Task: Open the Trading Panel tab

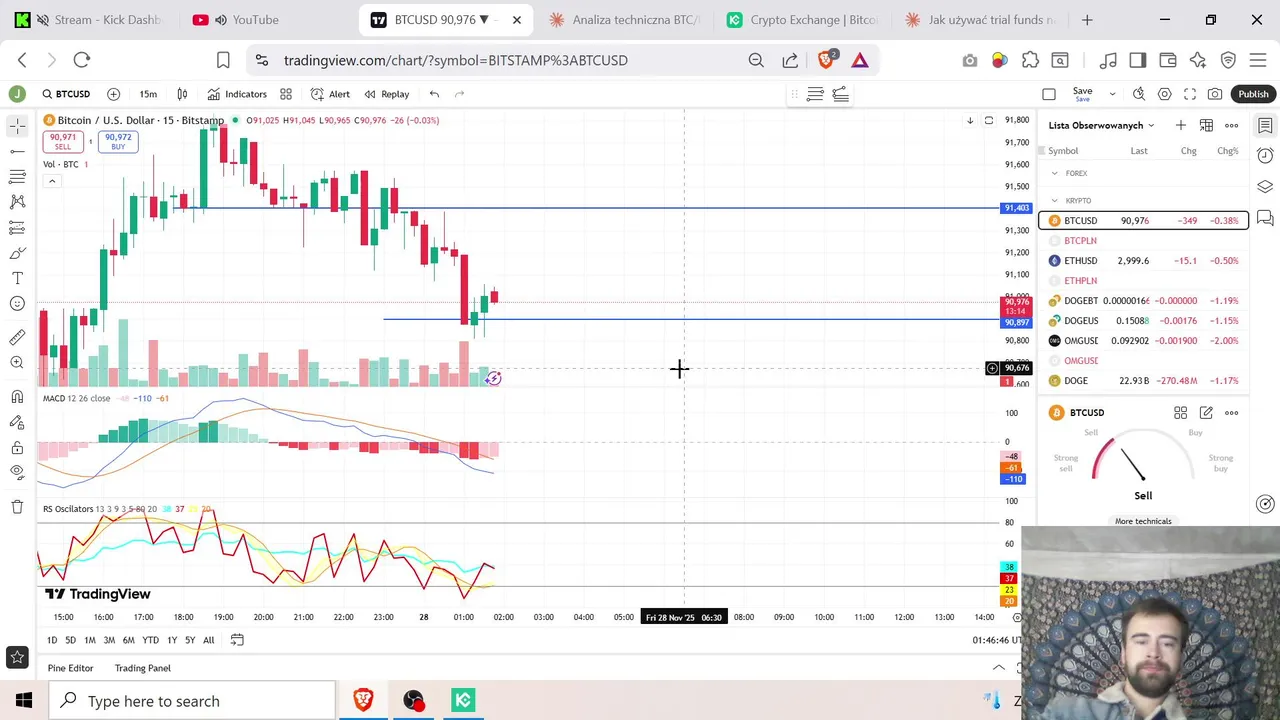Action: coord(143,668)
